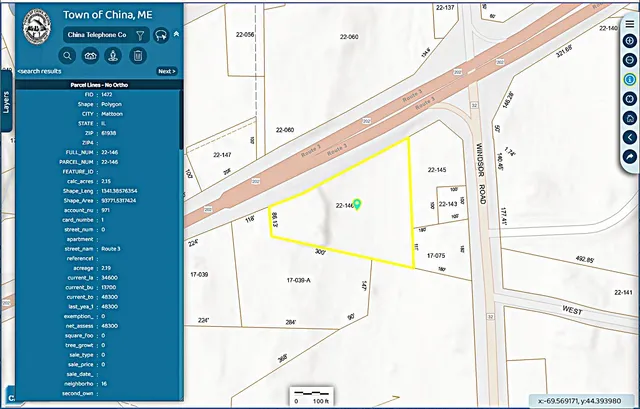640x409 pixels.
Task: Click the home view icon
Action: (630, 118)
